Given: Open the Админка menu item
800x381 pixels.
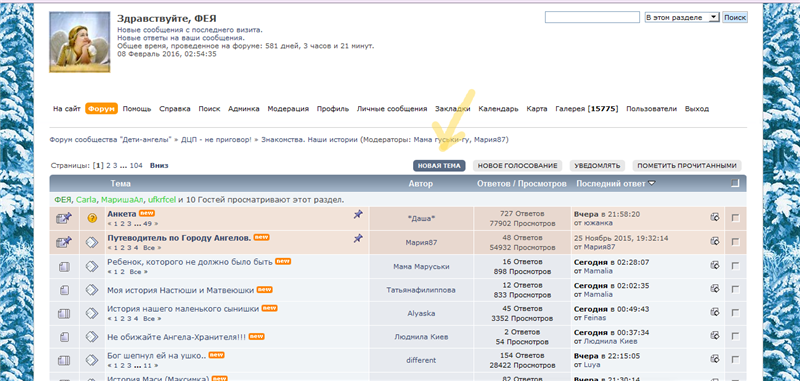Looking at the screenshot, I should 244,109.
